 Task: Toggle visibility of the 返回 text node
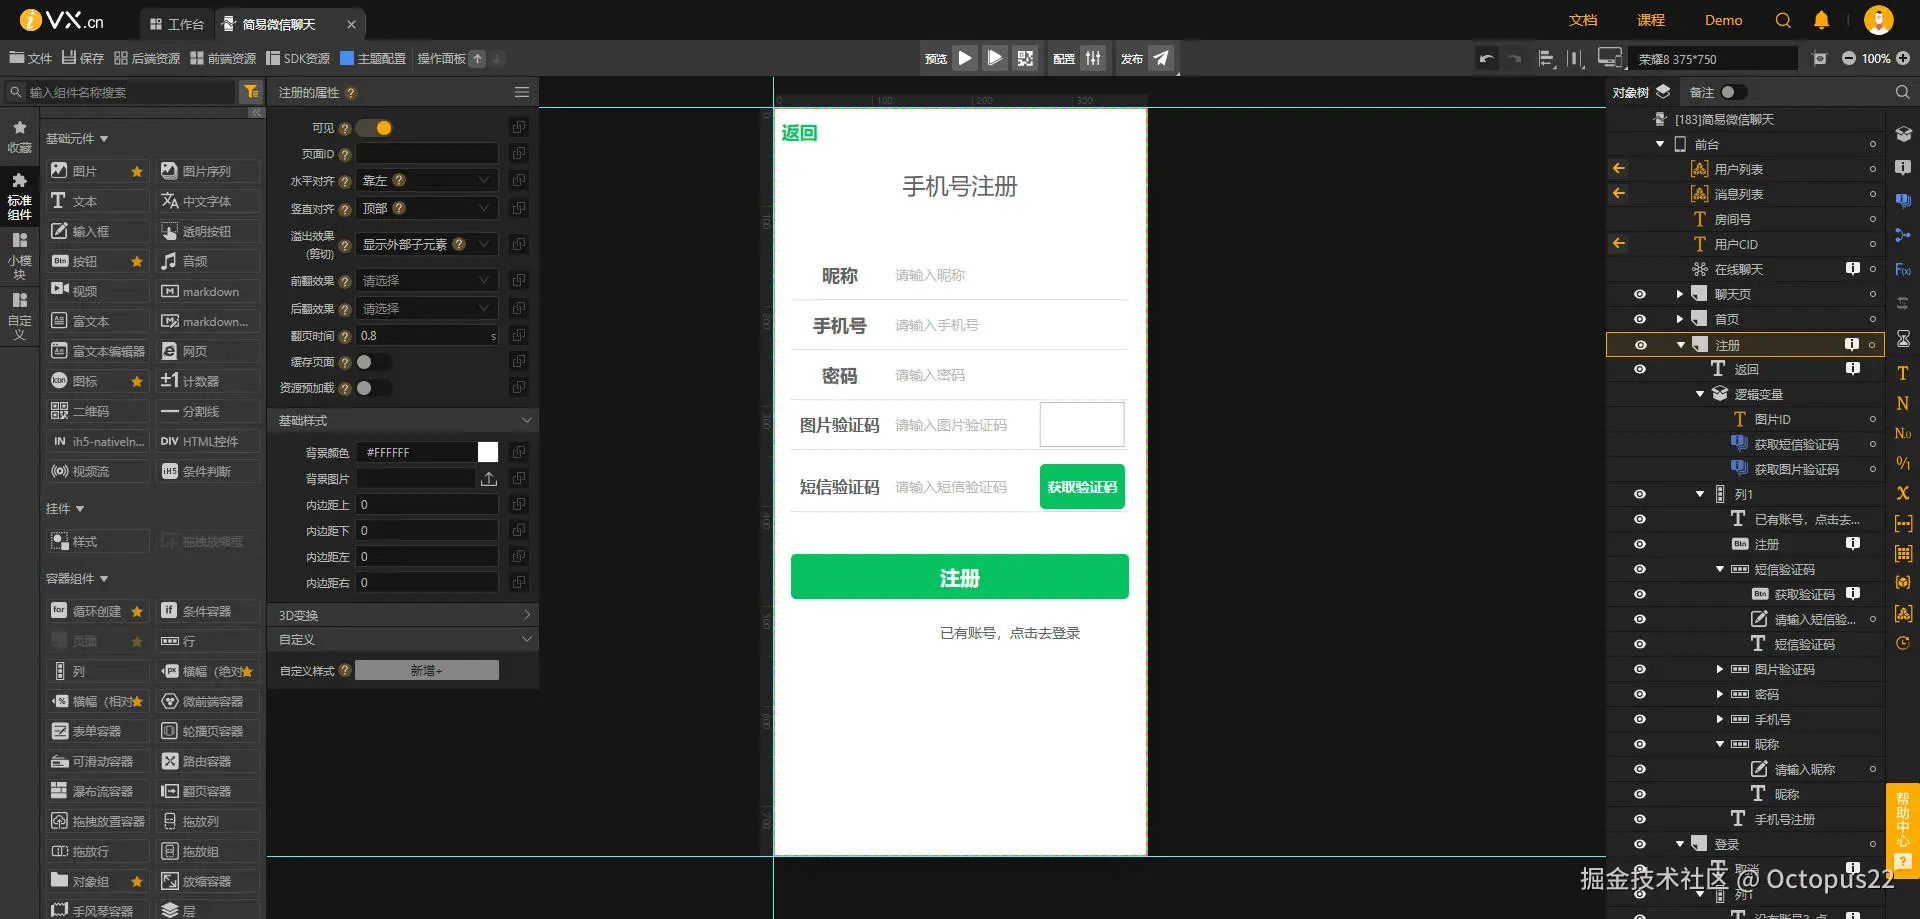[1640, 369]
